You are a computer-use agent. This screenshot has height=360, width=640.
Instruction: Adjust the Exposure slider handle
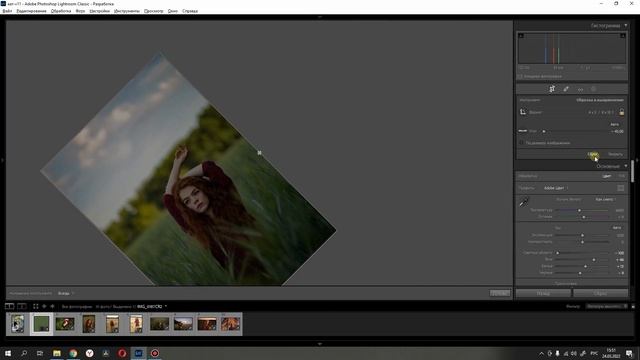click(x=582, y=236)
